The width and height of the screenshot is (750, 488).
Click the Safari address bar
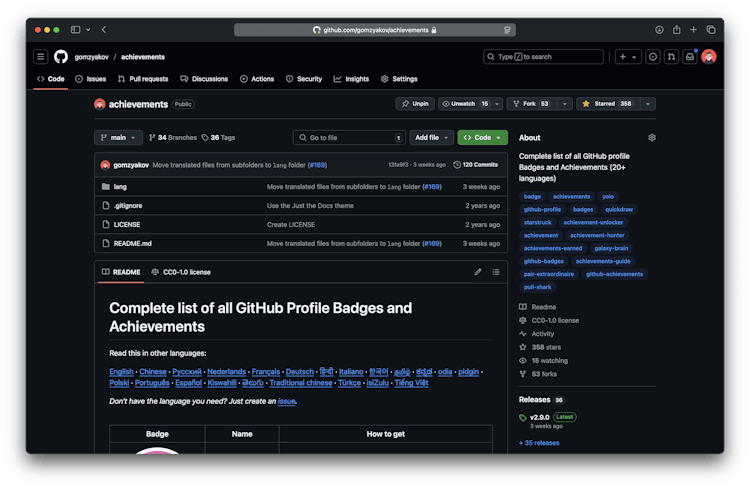point(375,30)
